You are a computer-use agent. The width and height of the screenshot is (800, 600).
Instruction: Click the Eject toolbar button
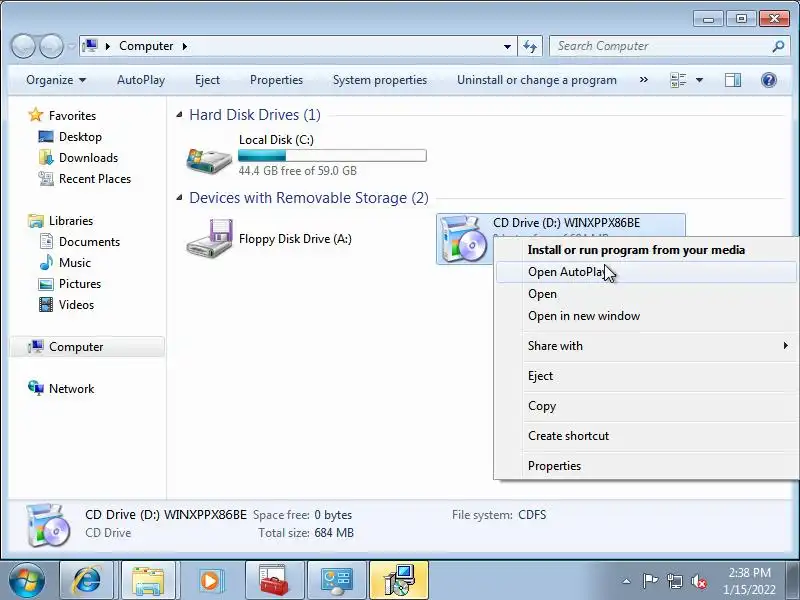(207, 80)
